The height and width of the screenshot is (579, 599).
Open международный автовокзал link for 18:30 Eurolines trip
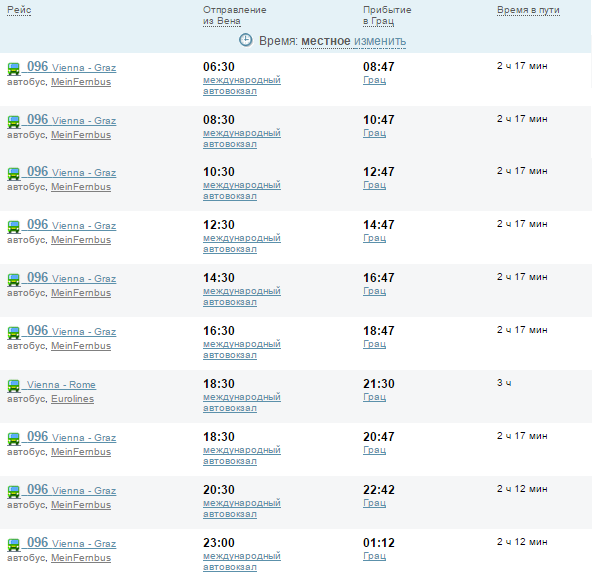pyautogui.click(x=242, y=403)
